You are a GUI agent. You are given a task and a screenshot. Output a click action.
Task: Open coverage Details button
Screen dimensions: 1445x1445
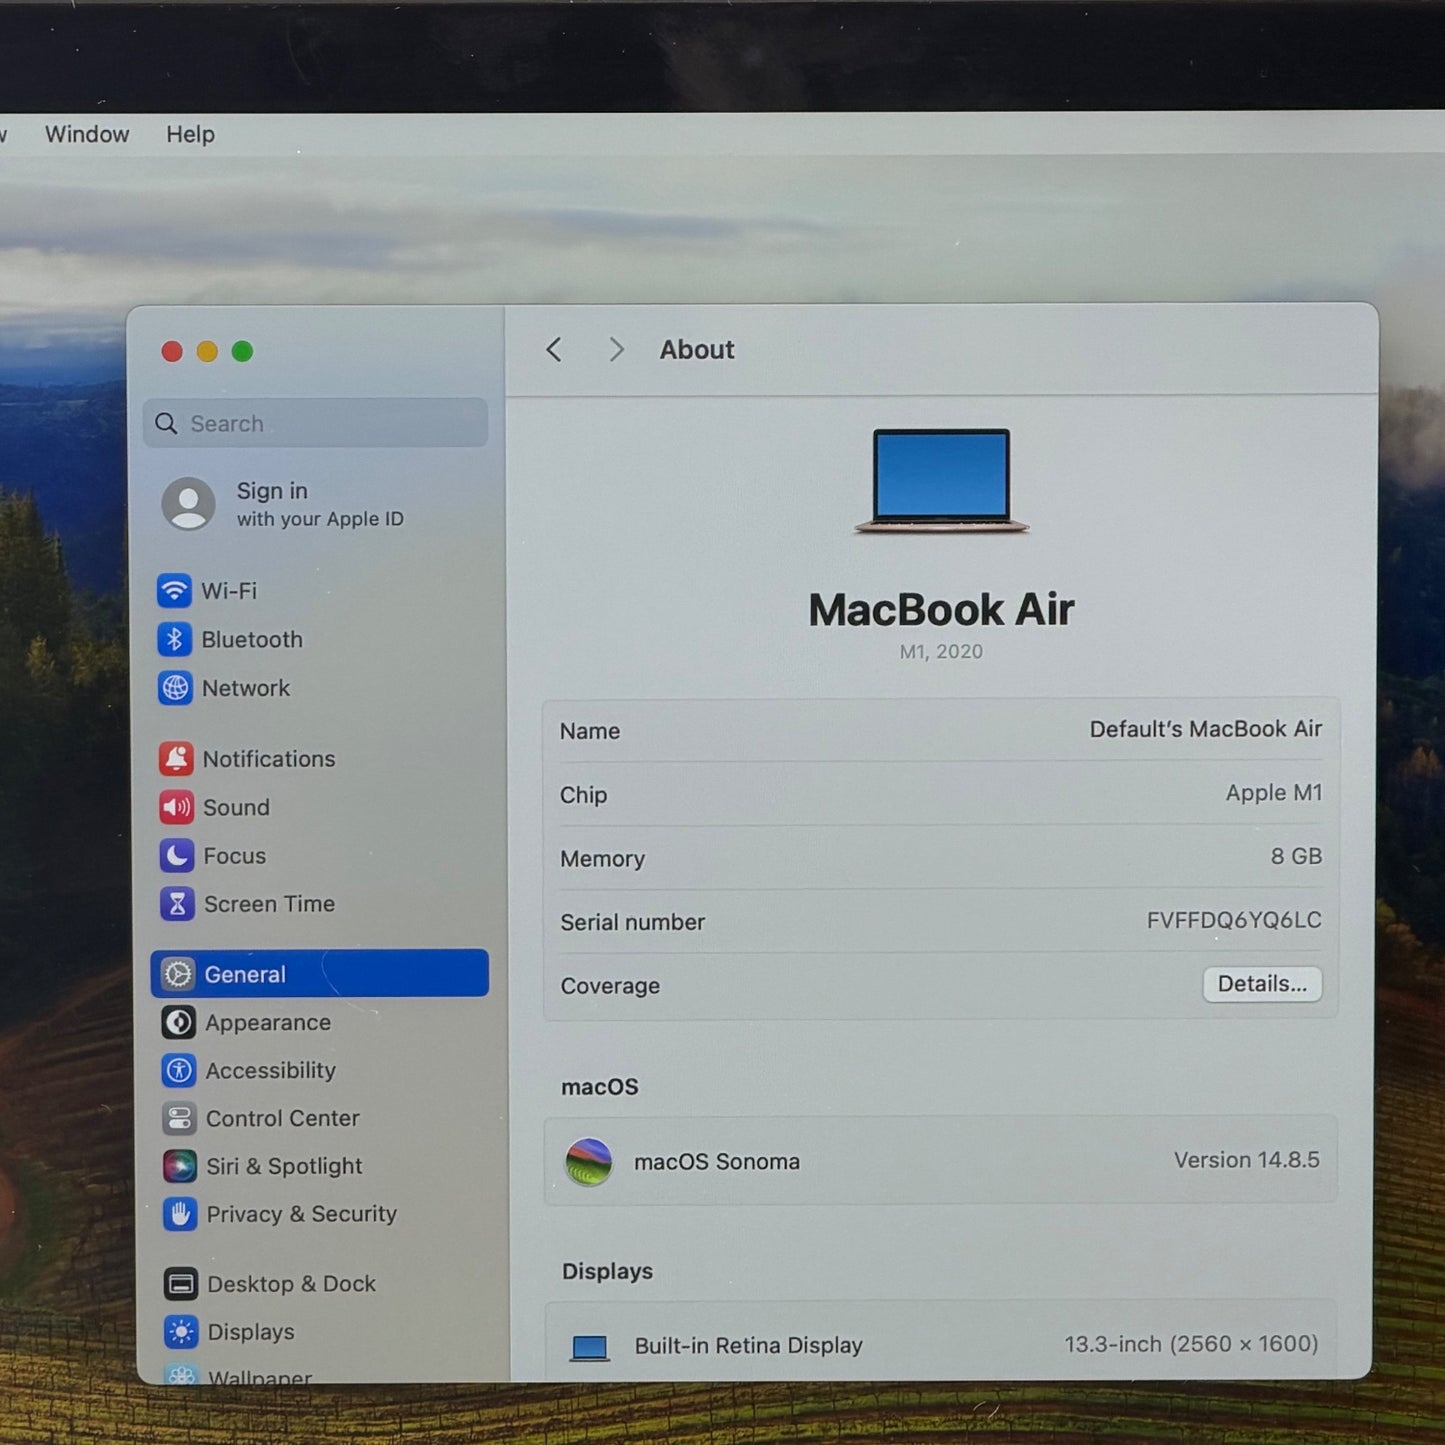(1262, 984)
